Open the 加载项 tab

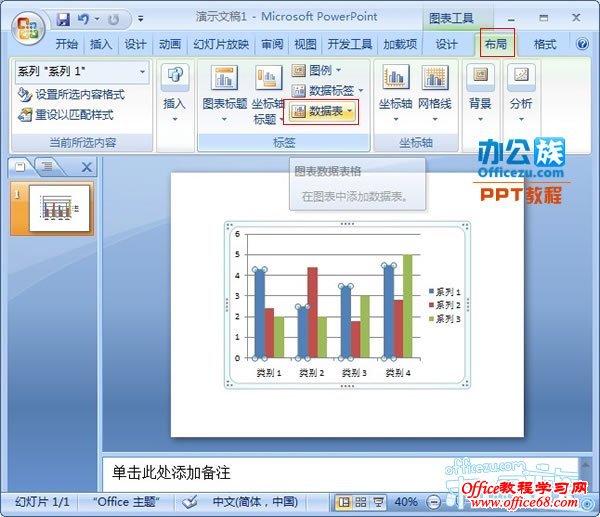pyautogui.click(x=400, y=44)
